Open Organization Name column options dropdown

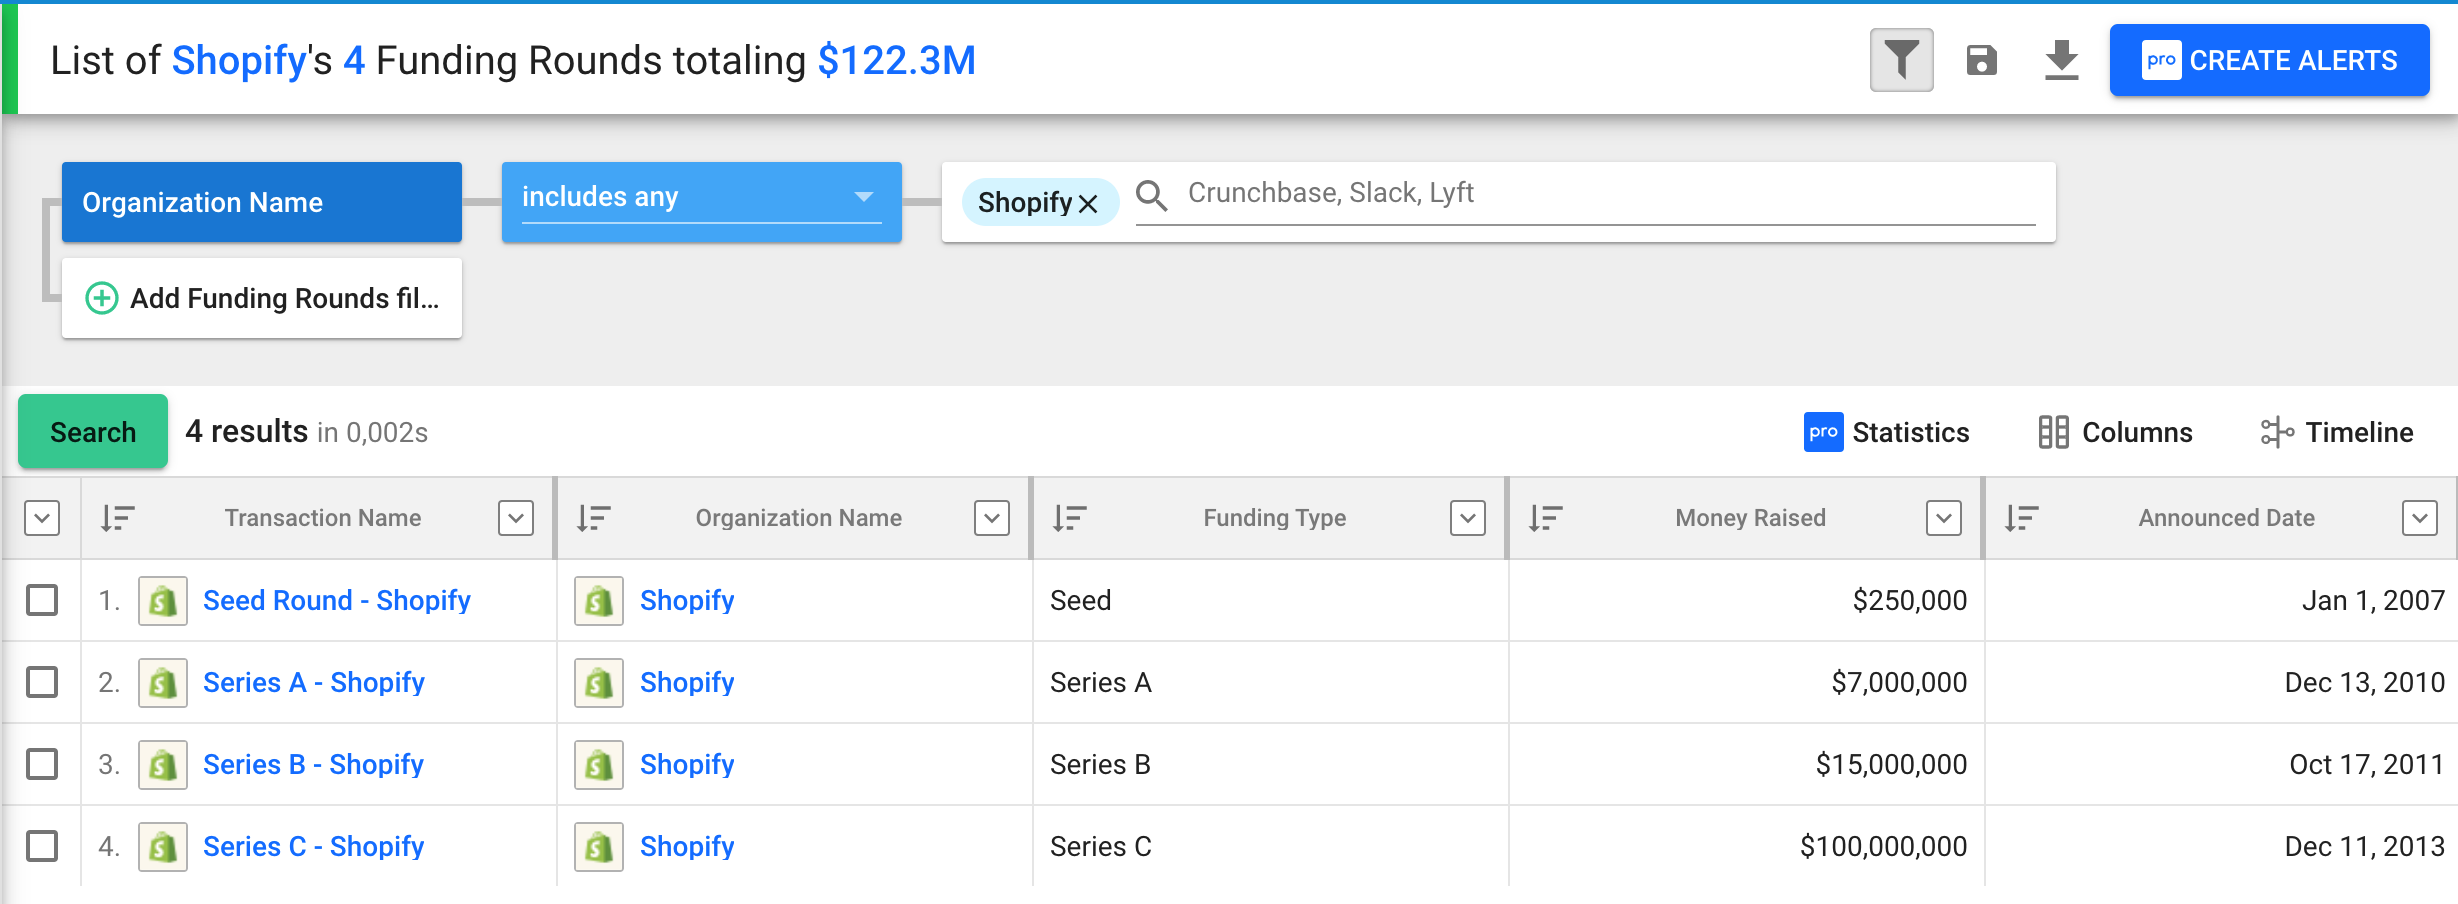[x=992, y=518]
